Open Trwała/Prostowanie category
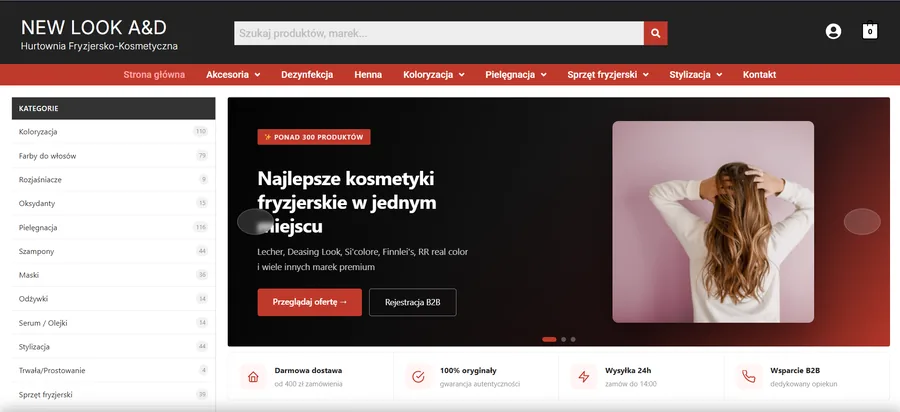Viewport: 900px width, 412px height. (x=114, y=371)
